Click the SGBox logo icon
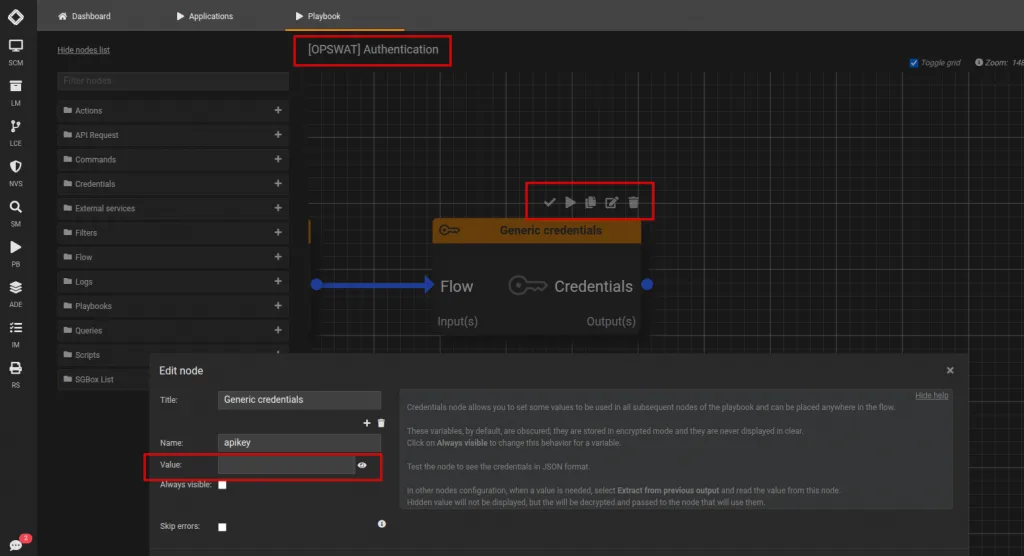This screenshot has height=556, width=1024. (x=16, y=16)
